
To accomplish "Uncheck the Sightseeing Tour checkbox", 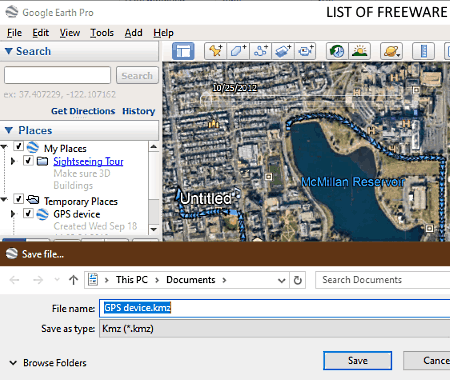I will (28, 161).
